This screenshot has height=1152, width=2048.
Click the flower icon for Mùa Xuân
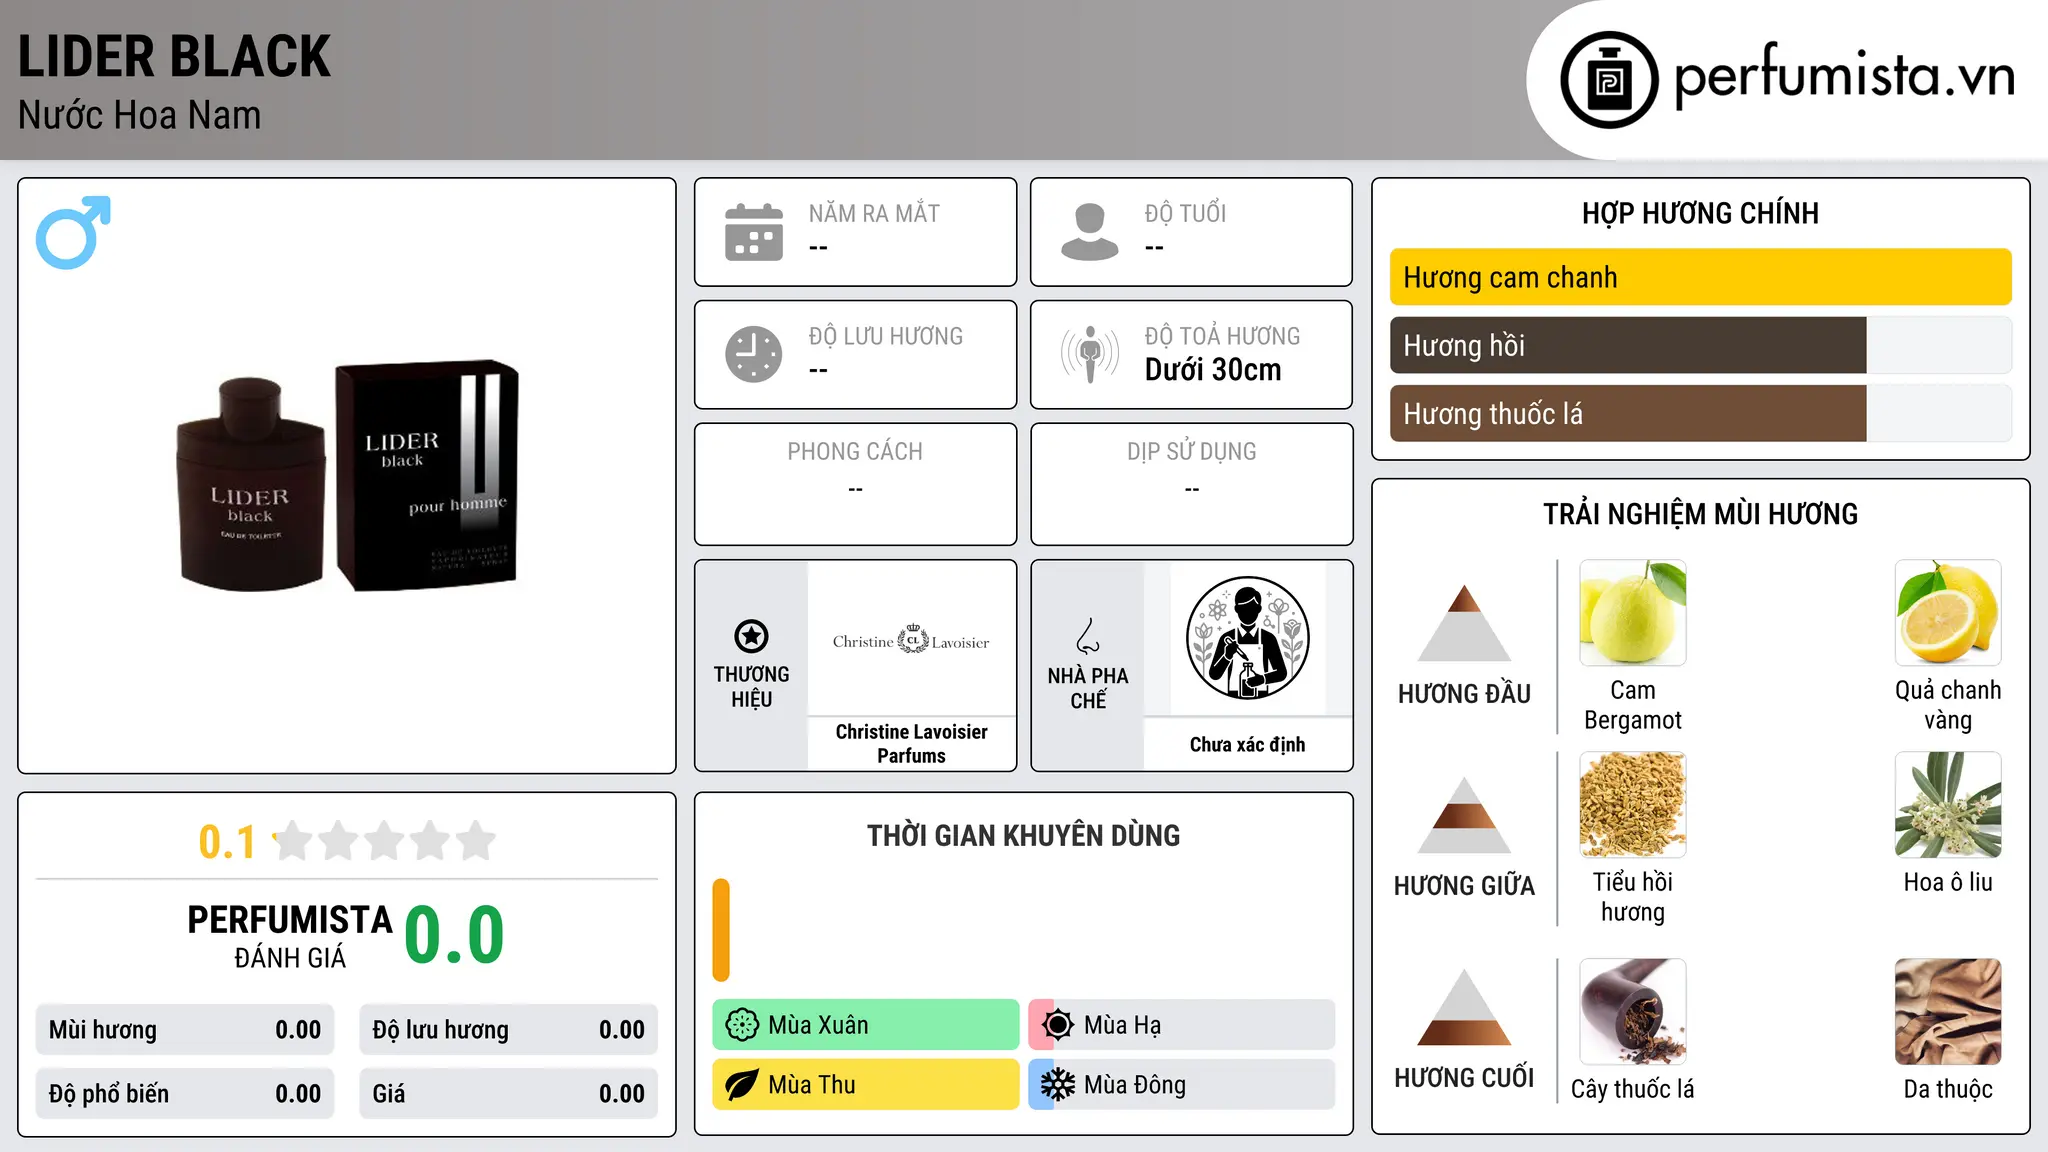(x=741, y=1025)
